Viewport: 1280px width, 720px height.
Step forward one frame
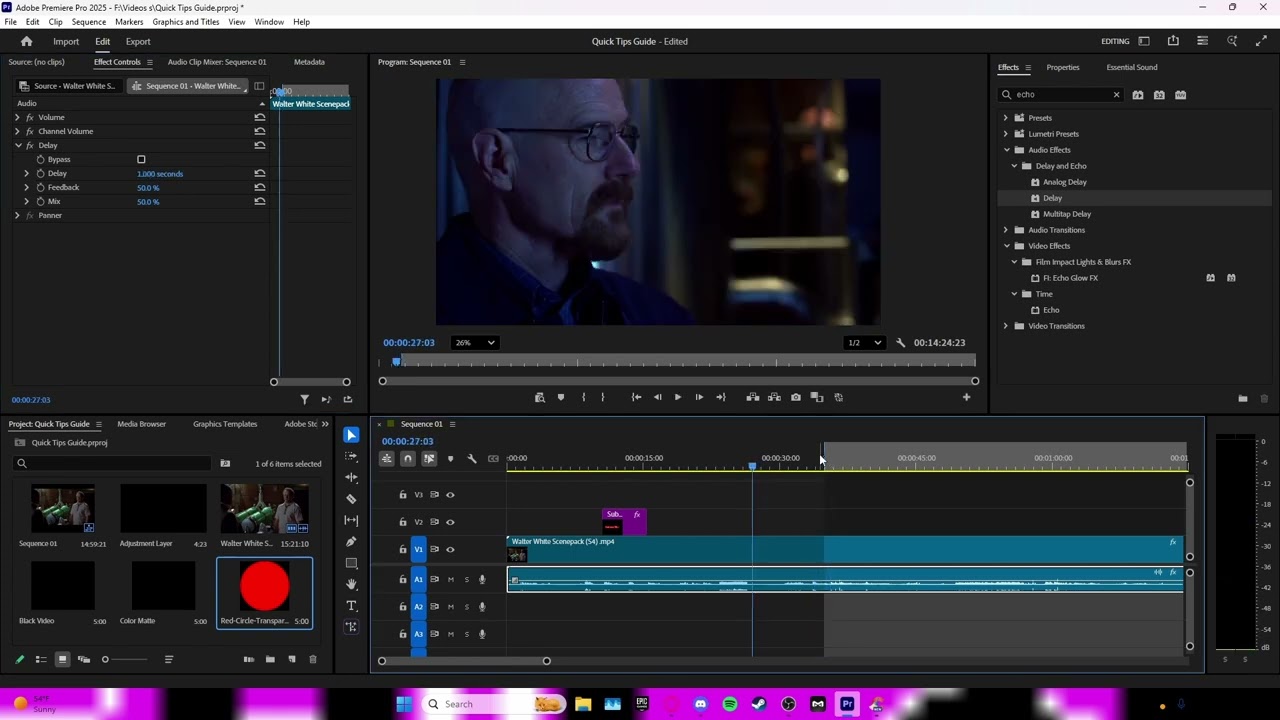pyautogui.click(x=699, y=397)
